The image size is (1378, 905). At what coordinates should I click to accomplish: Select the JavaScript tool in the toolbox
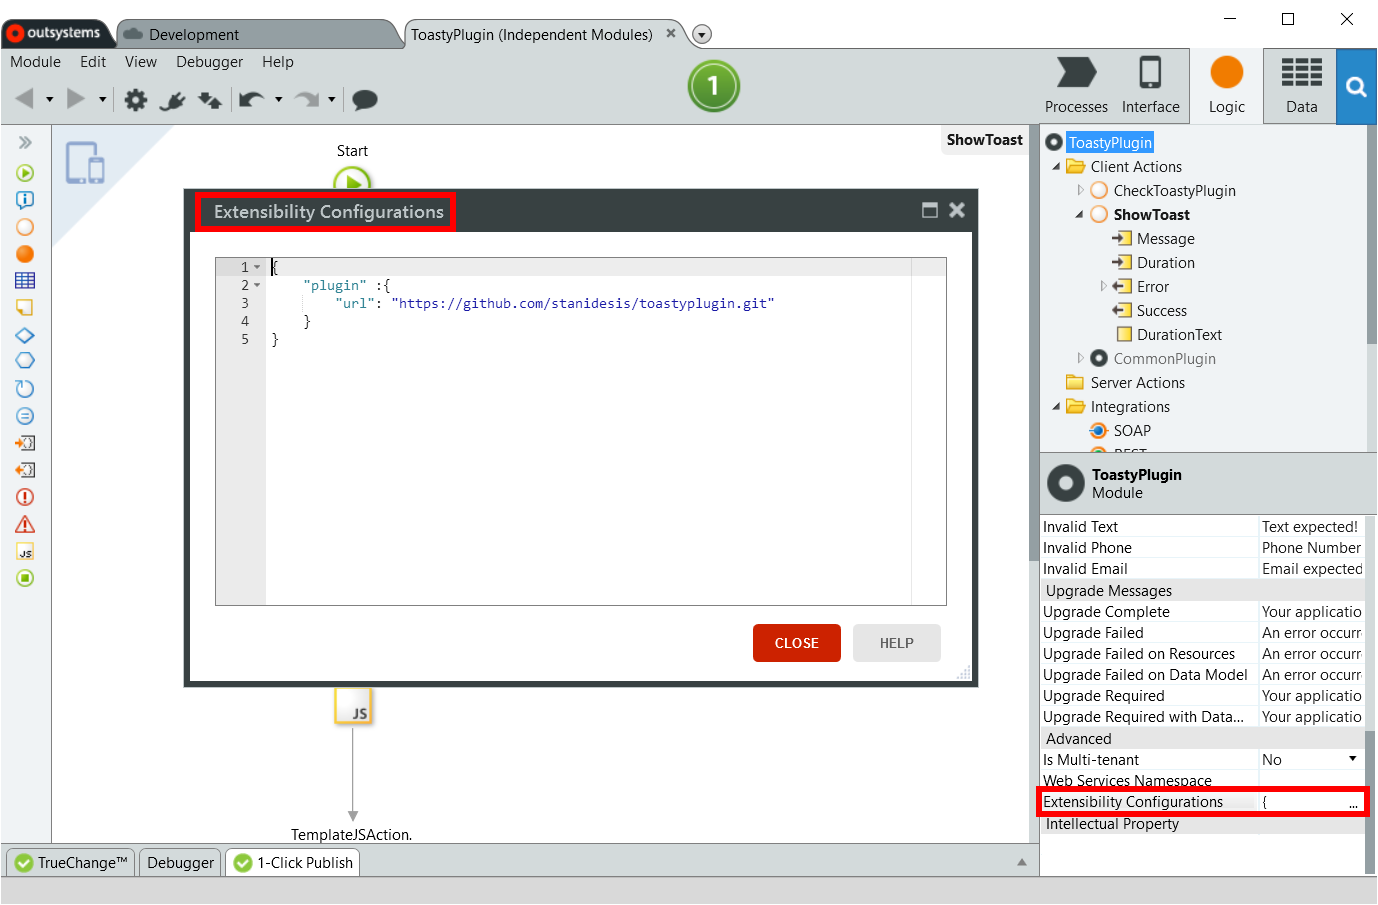click(25, 552)
